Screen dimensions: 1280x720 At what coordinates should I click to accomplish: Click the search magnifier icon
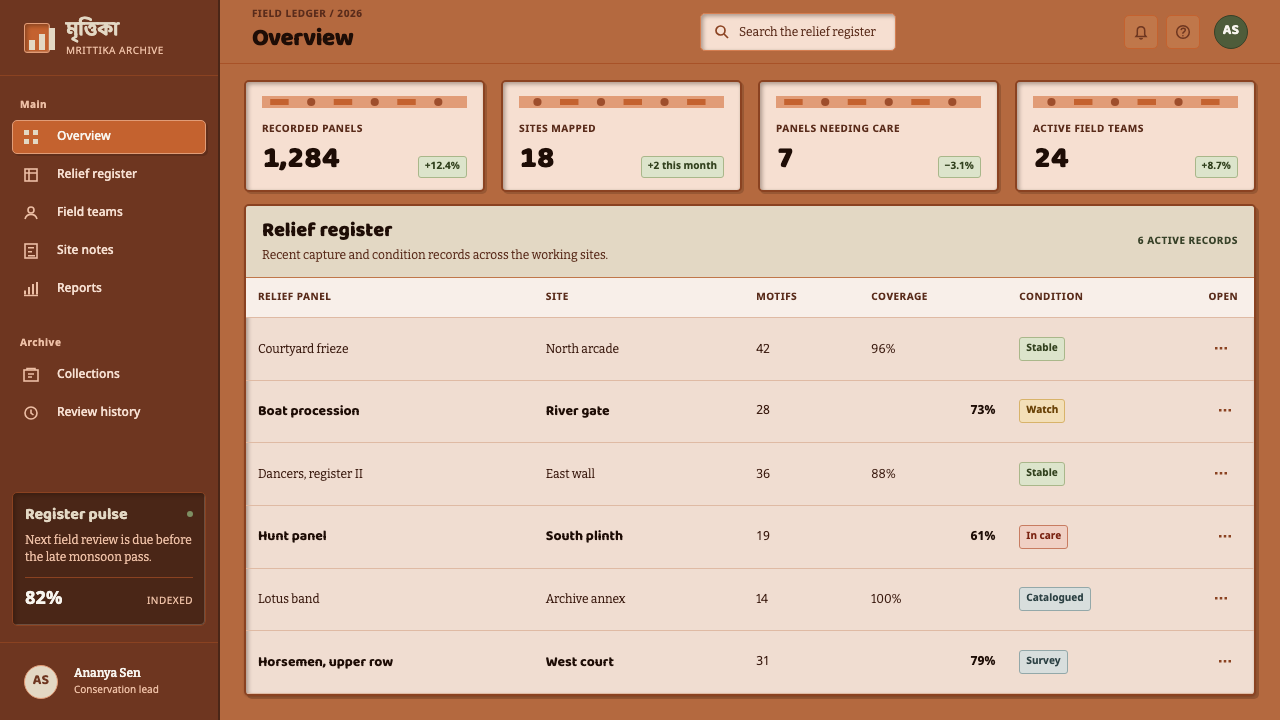(722, 32)
